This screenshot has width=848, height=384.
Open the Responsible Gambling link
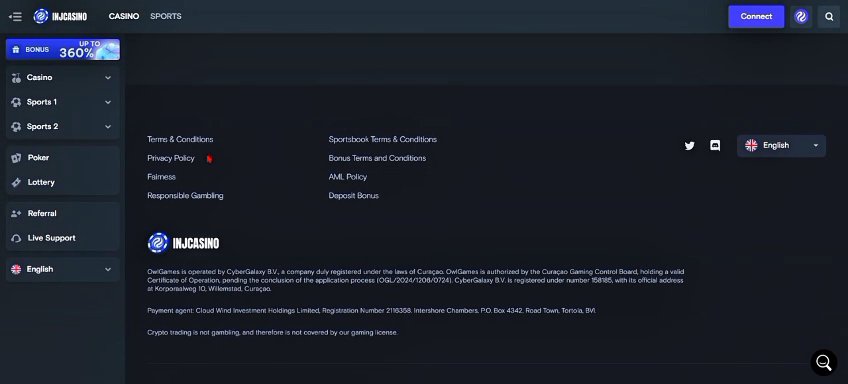185,196
